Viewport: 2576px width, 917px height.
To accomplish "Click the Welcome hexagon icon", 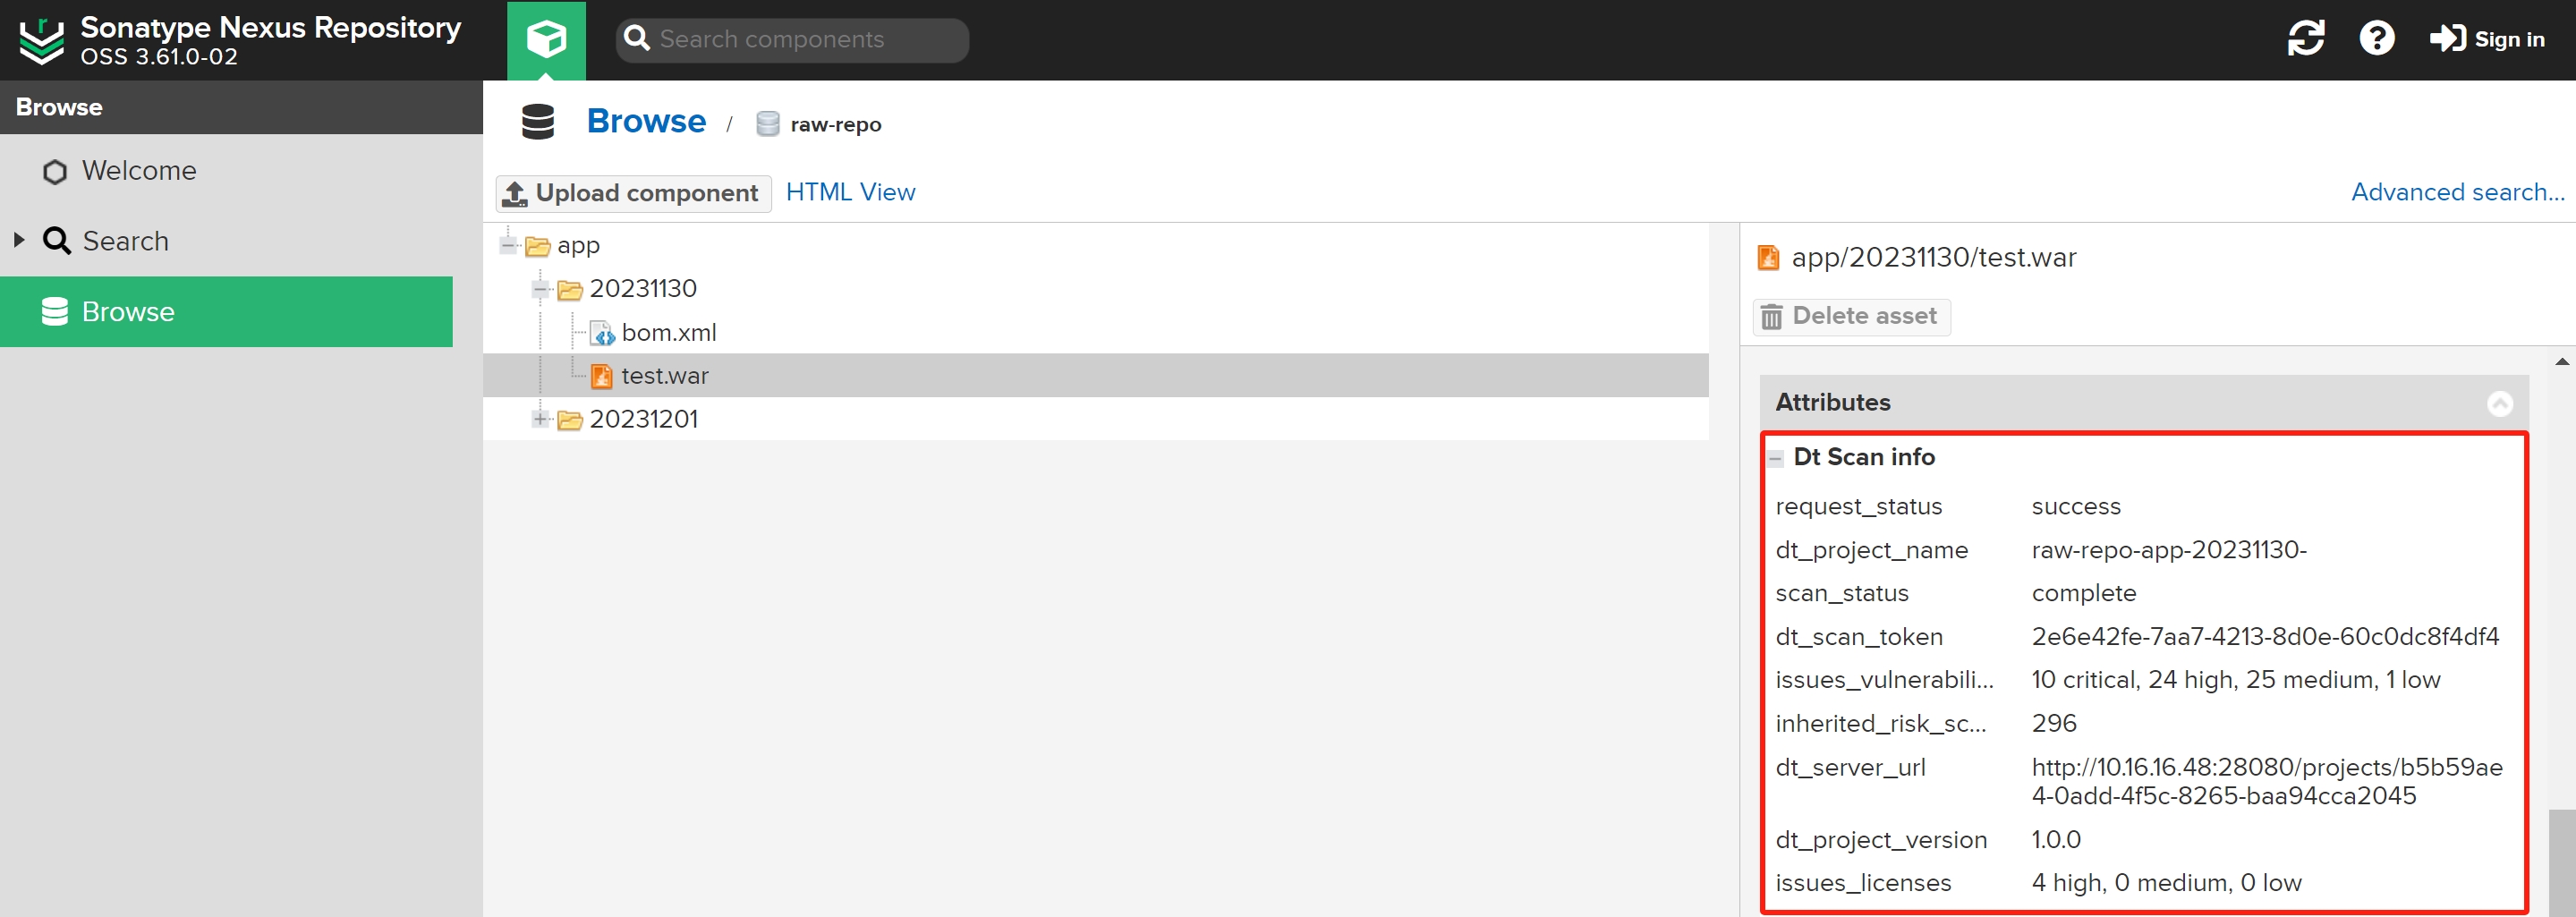I will (55, 172).
